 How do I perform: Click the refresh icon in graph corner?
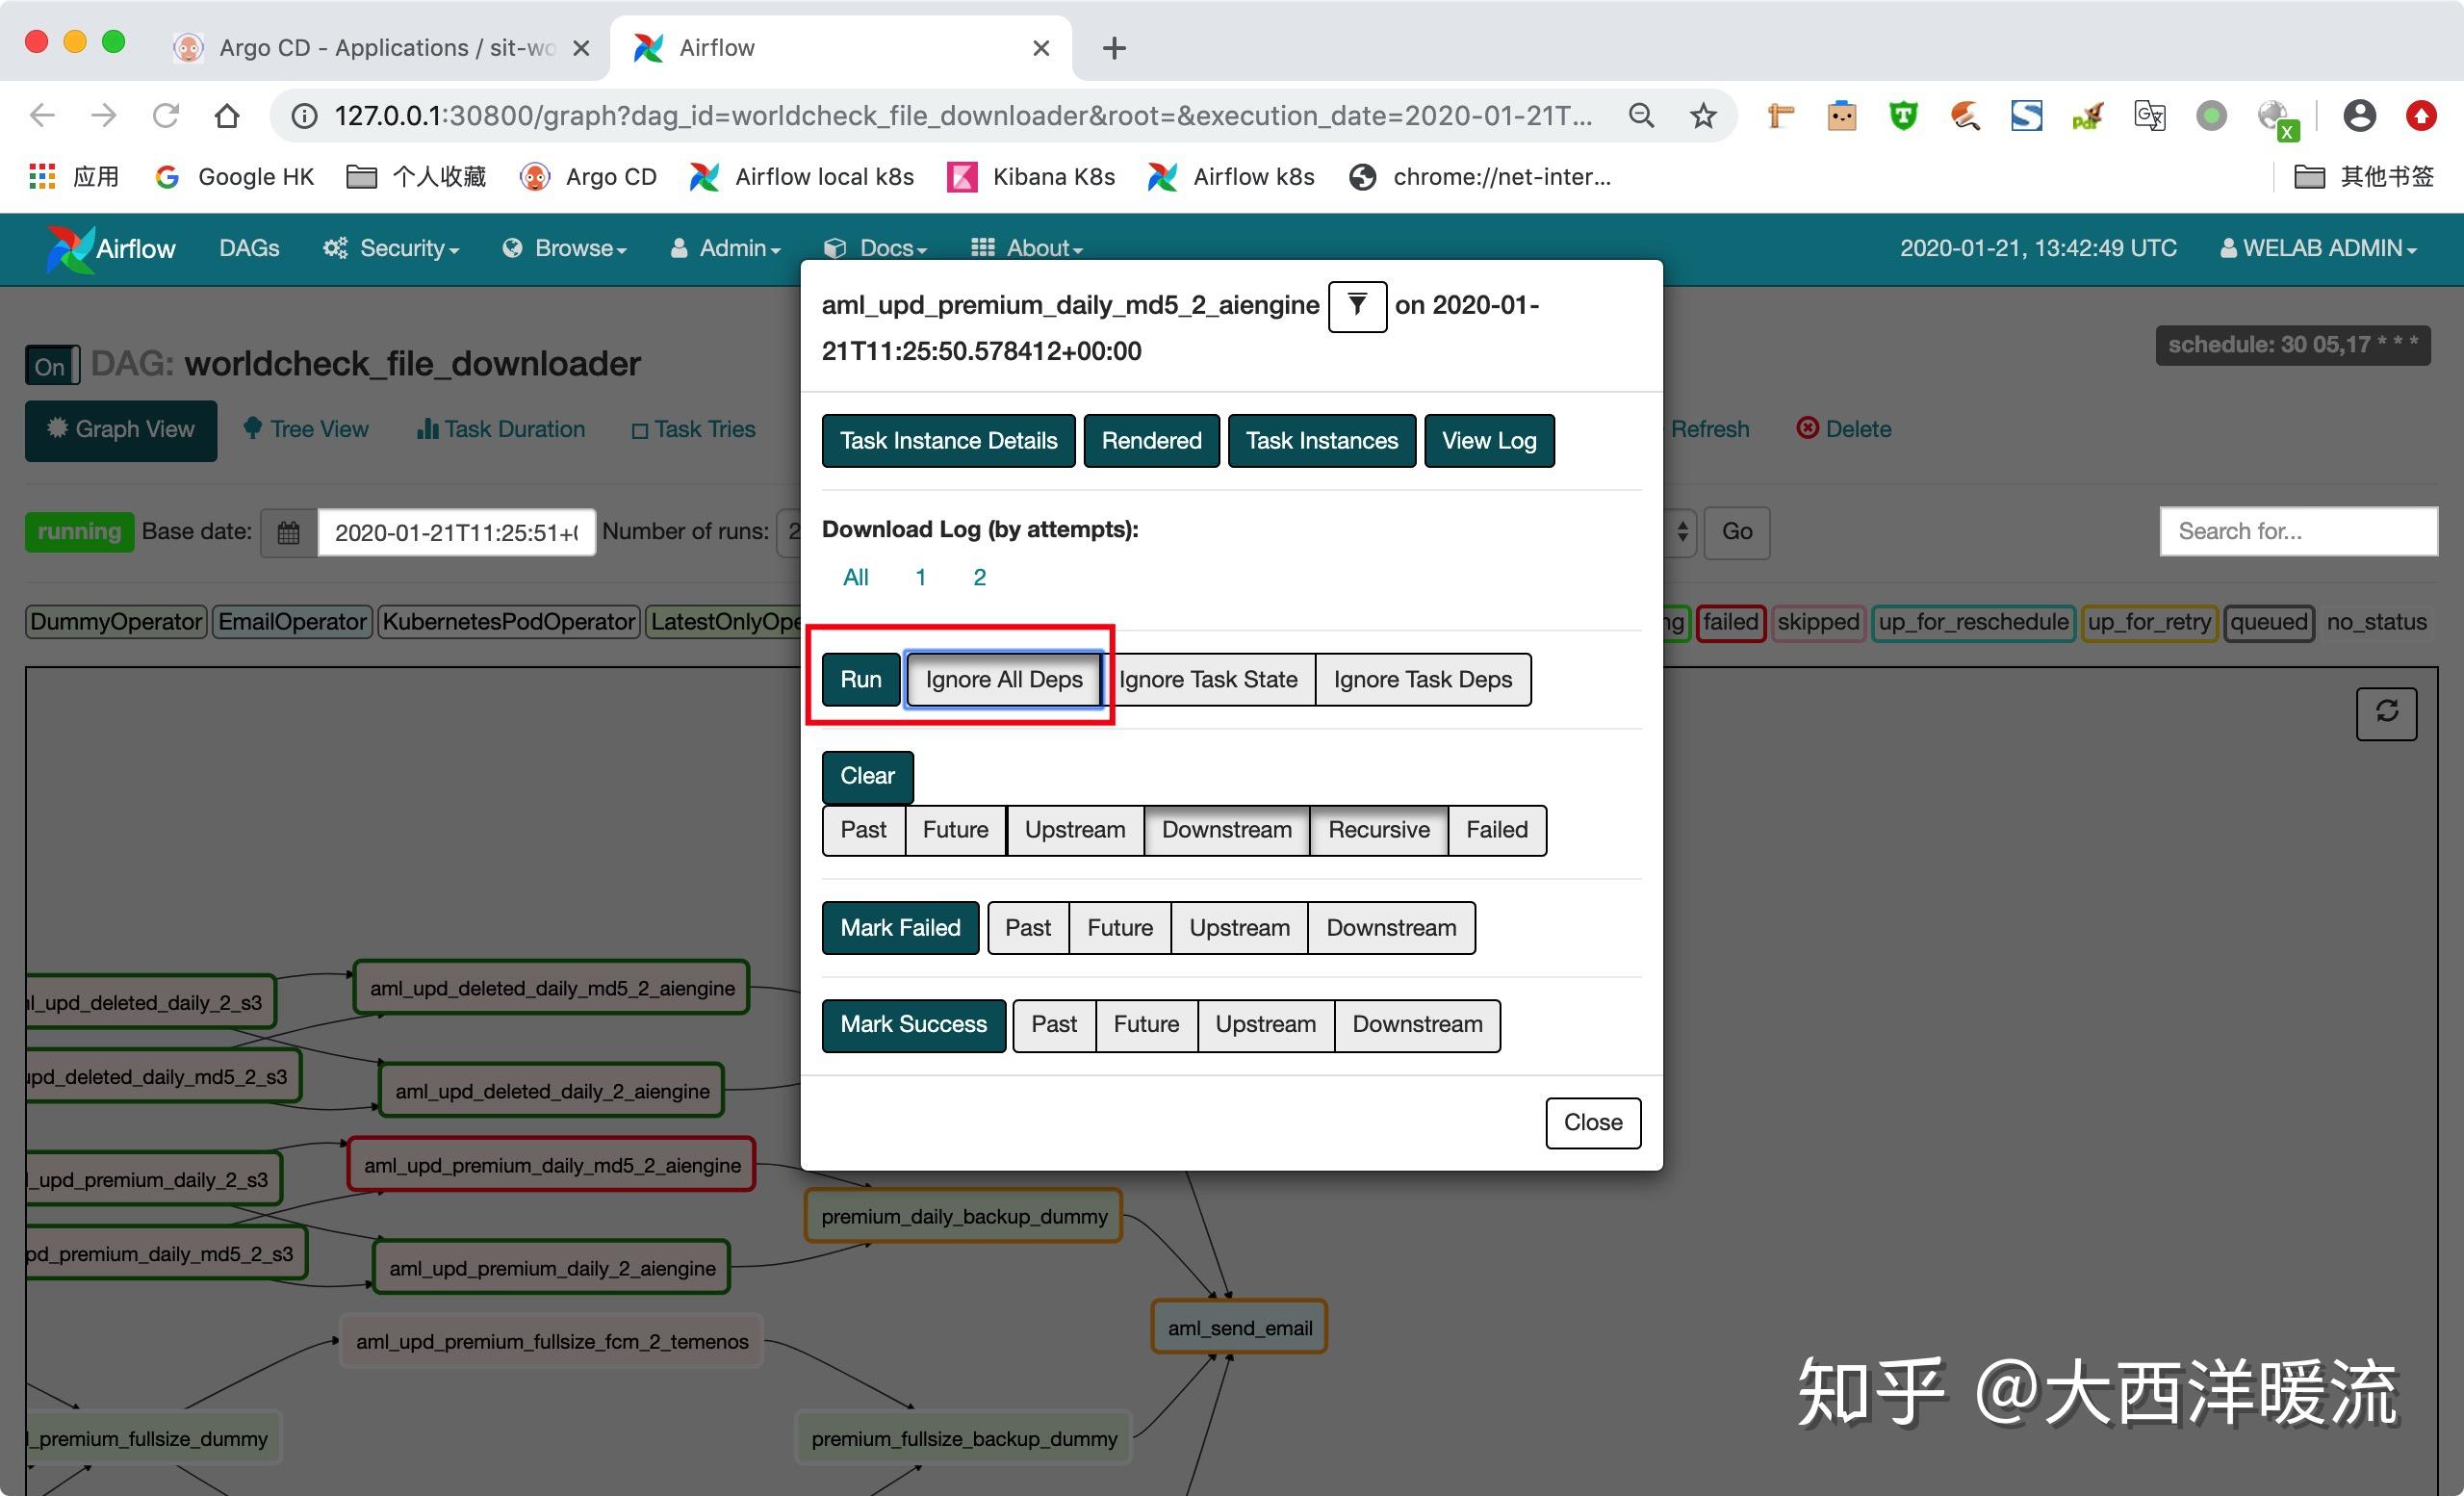(2387, 712)
